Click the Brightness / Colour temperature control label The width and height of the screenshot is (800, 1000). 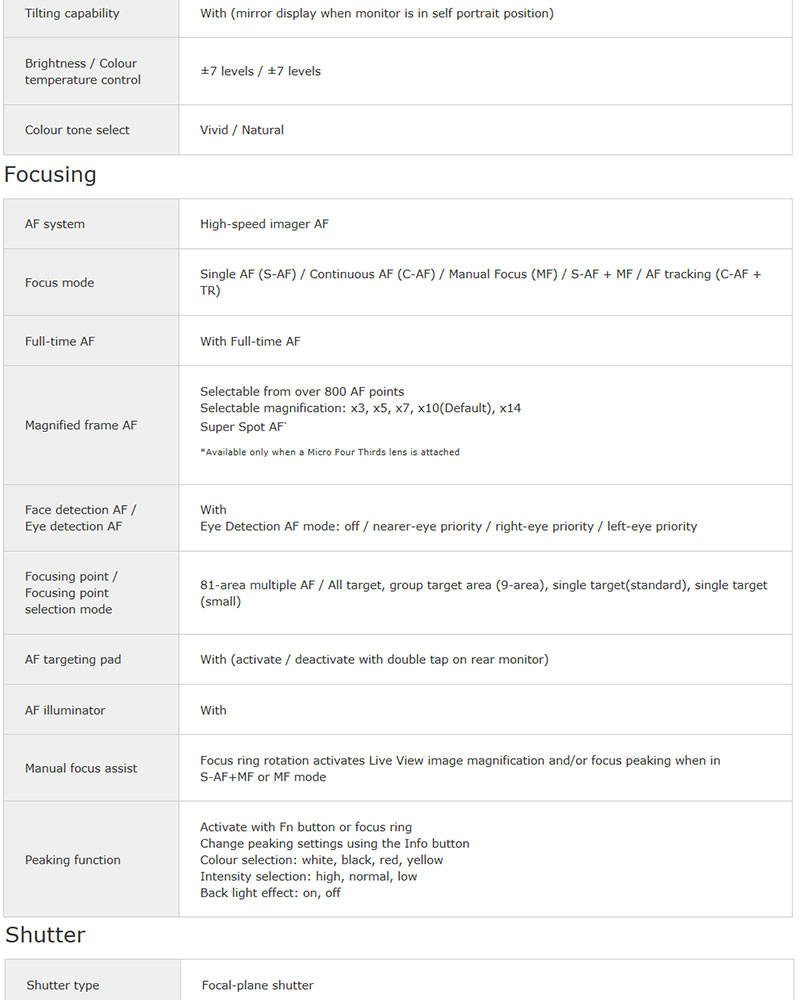pyautogui.click(x=83, y=71)
